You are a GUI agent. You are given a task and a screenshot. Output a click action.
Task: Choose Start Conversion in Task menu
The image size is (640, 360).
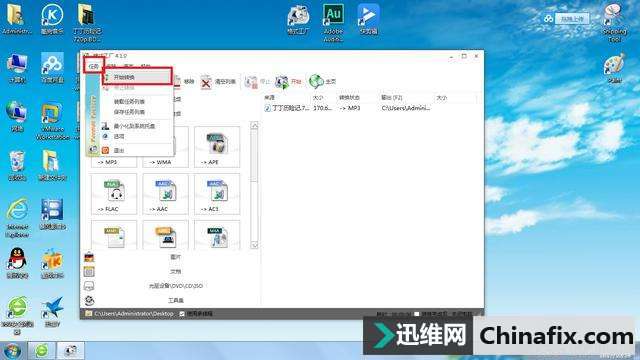138,77
